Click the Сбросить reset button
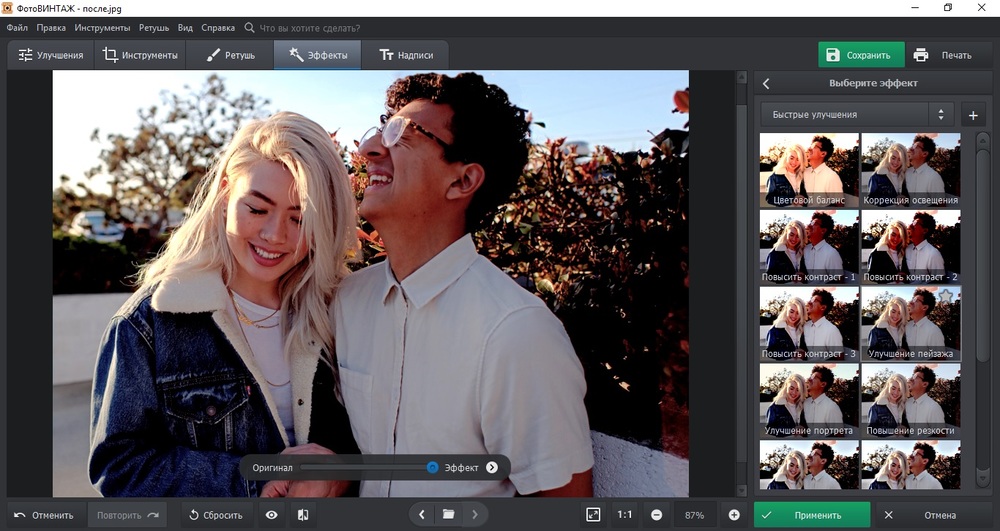This screenshot has height=531, width=1000. (216, 515)
